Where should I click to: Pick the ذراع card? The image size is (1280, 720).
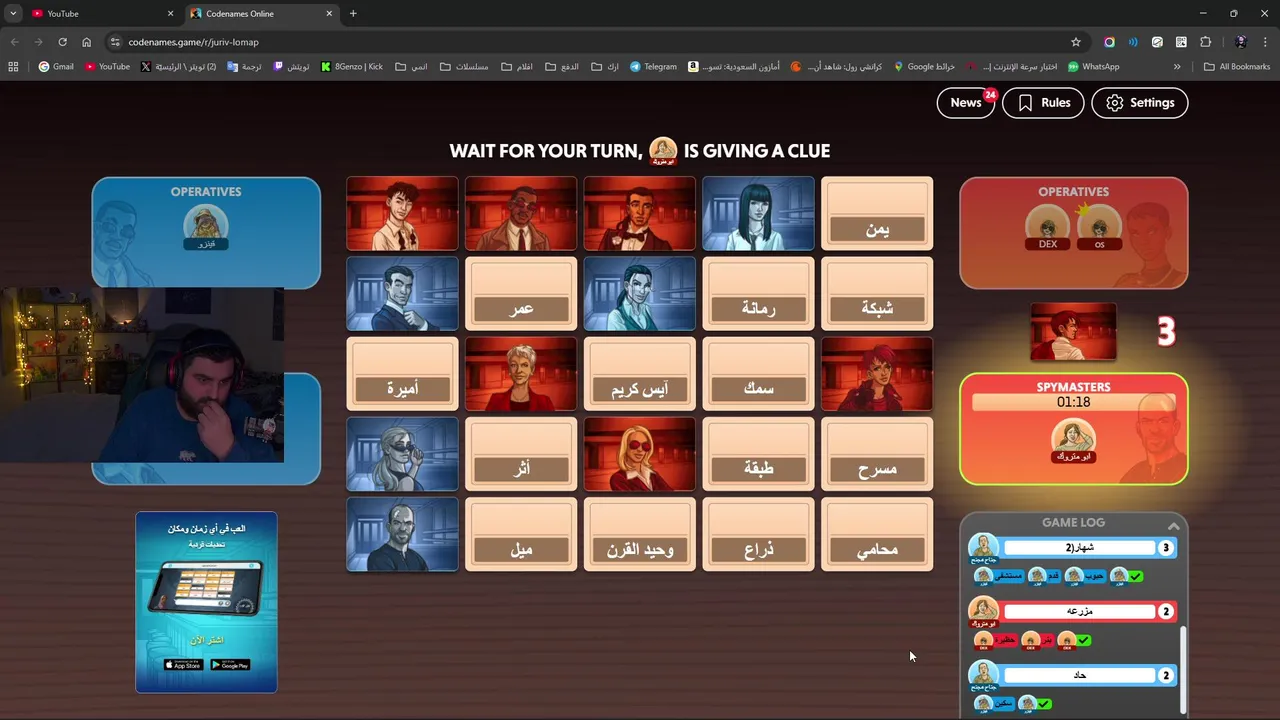758,535
